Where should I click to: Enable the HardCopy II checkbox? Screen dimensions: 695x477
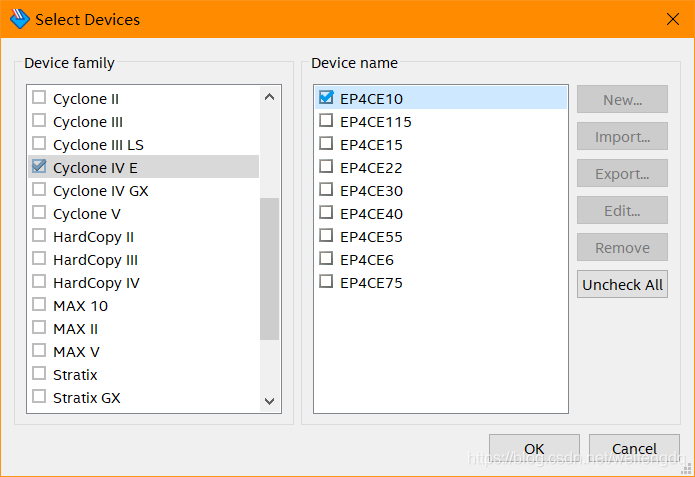39,236
